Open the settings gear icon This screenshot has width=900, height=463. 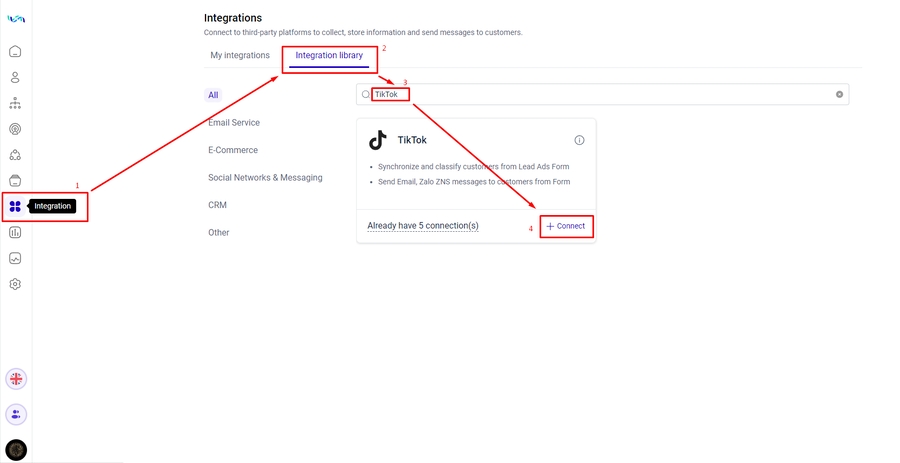coord(15,284)
